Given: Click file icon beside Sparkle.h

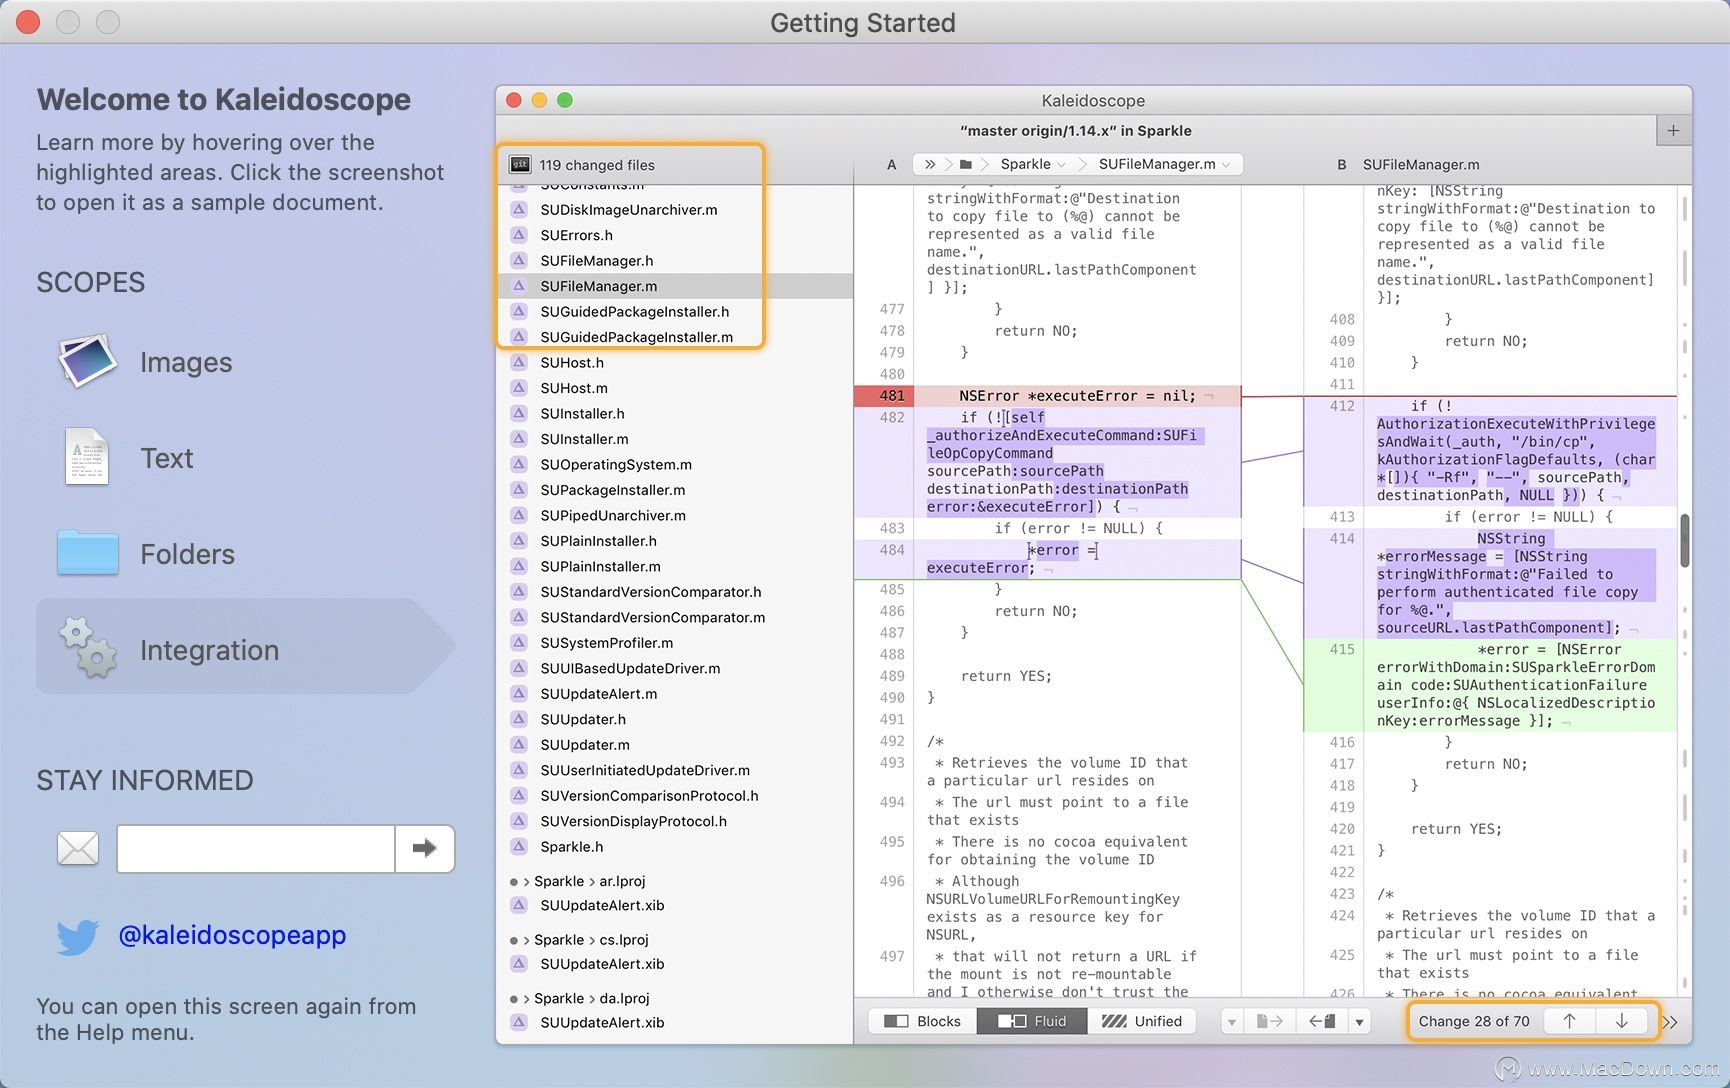Looking at the screenshot, I should (x=519, y=847).
